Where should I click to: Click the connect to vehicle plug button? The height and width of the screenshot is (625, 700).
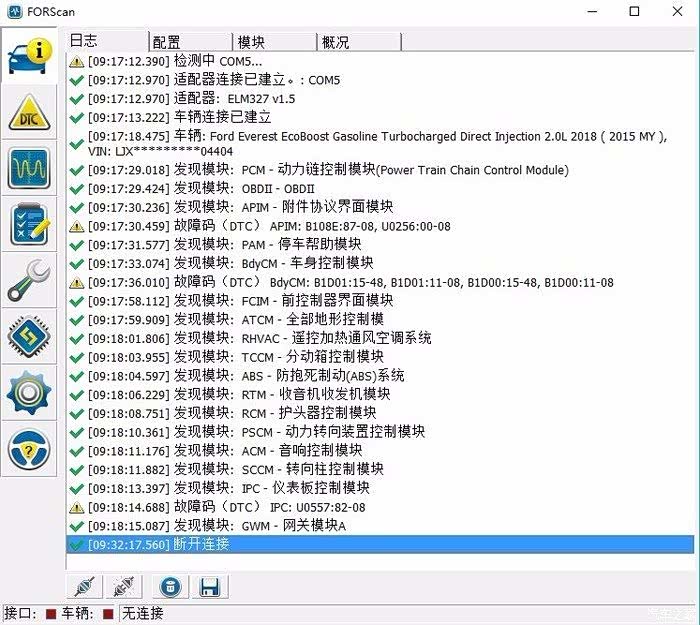85,586
